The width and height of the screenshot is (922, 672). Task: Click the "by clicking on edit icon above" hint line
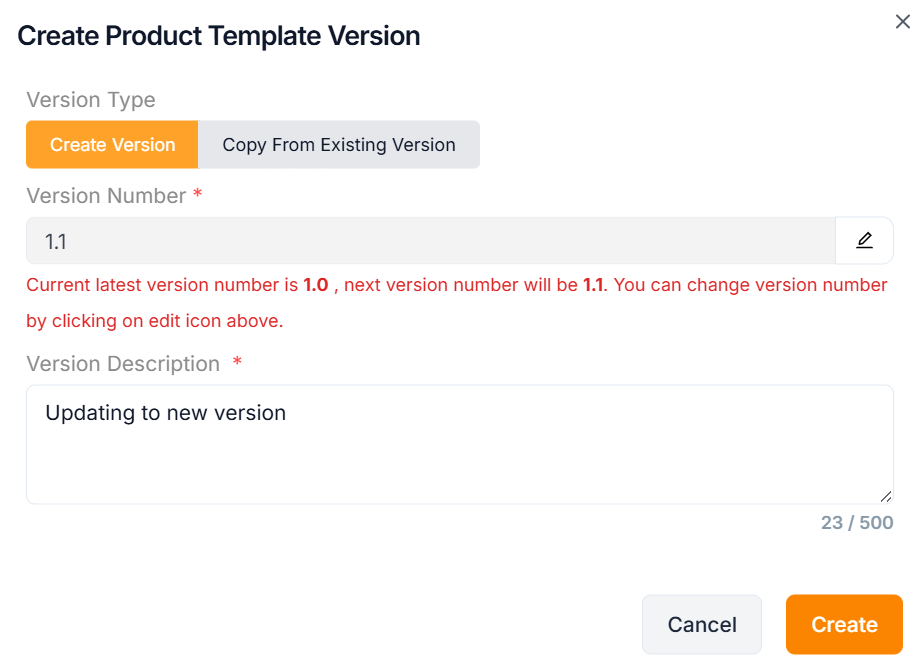click(155, 321)
